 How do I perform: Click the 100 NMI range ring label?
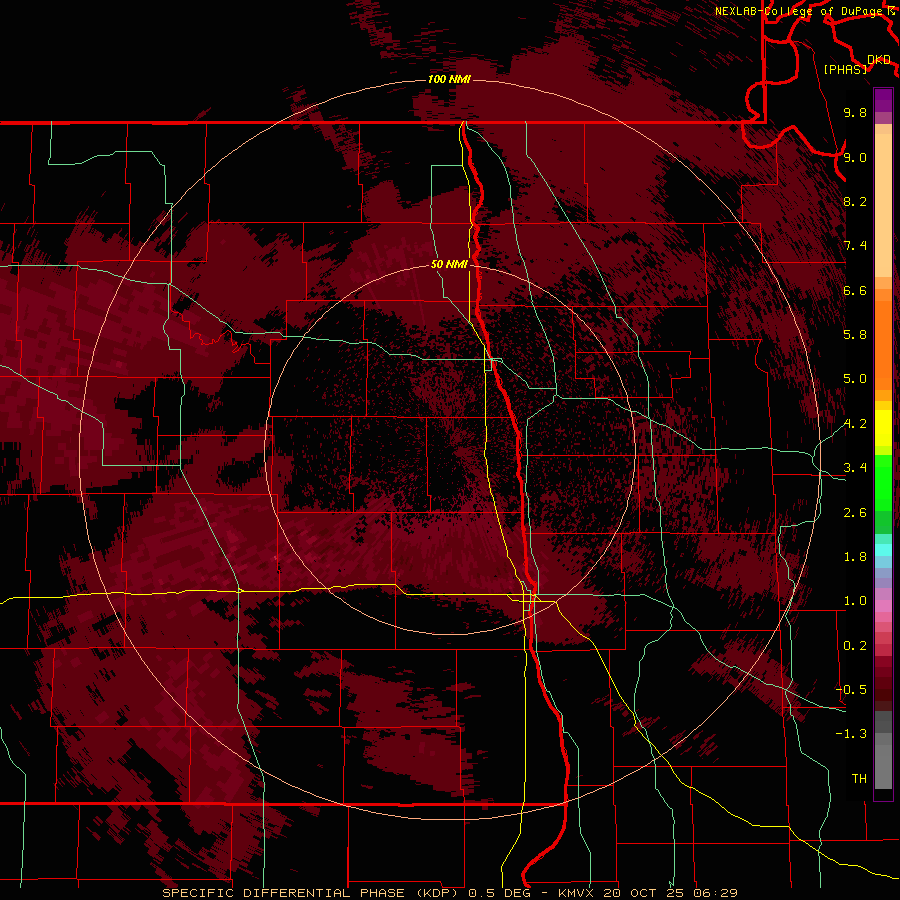[449, 79]
